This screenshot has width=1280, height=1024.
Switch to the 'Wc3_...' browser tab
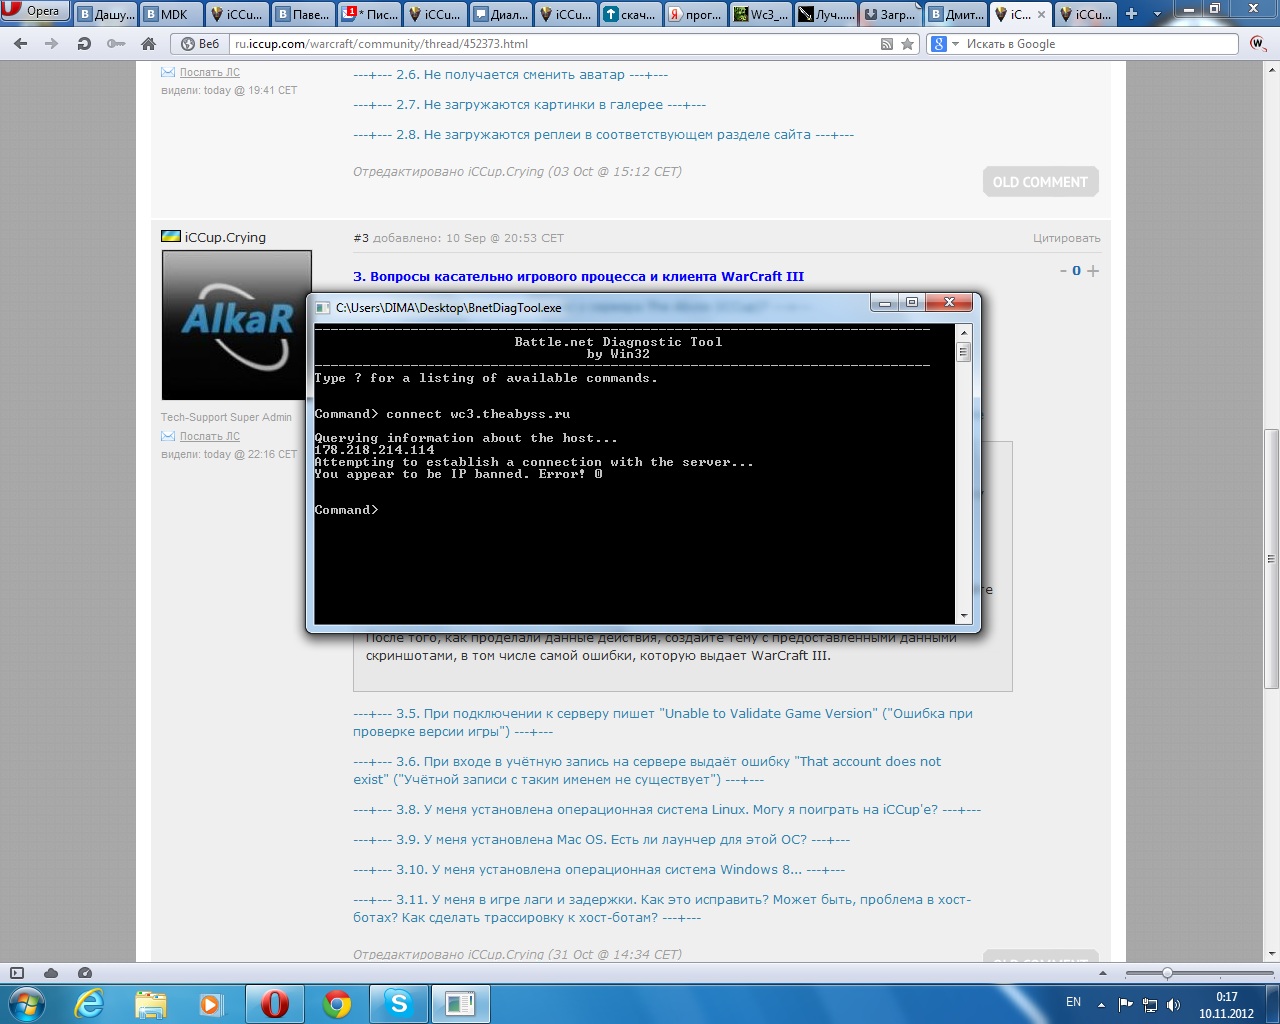point(762,14)
